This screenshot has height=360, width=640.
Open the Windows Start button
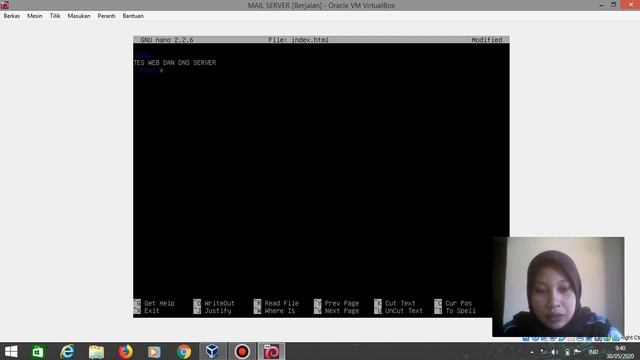click(x=11, y=351)
